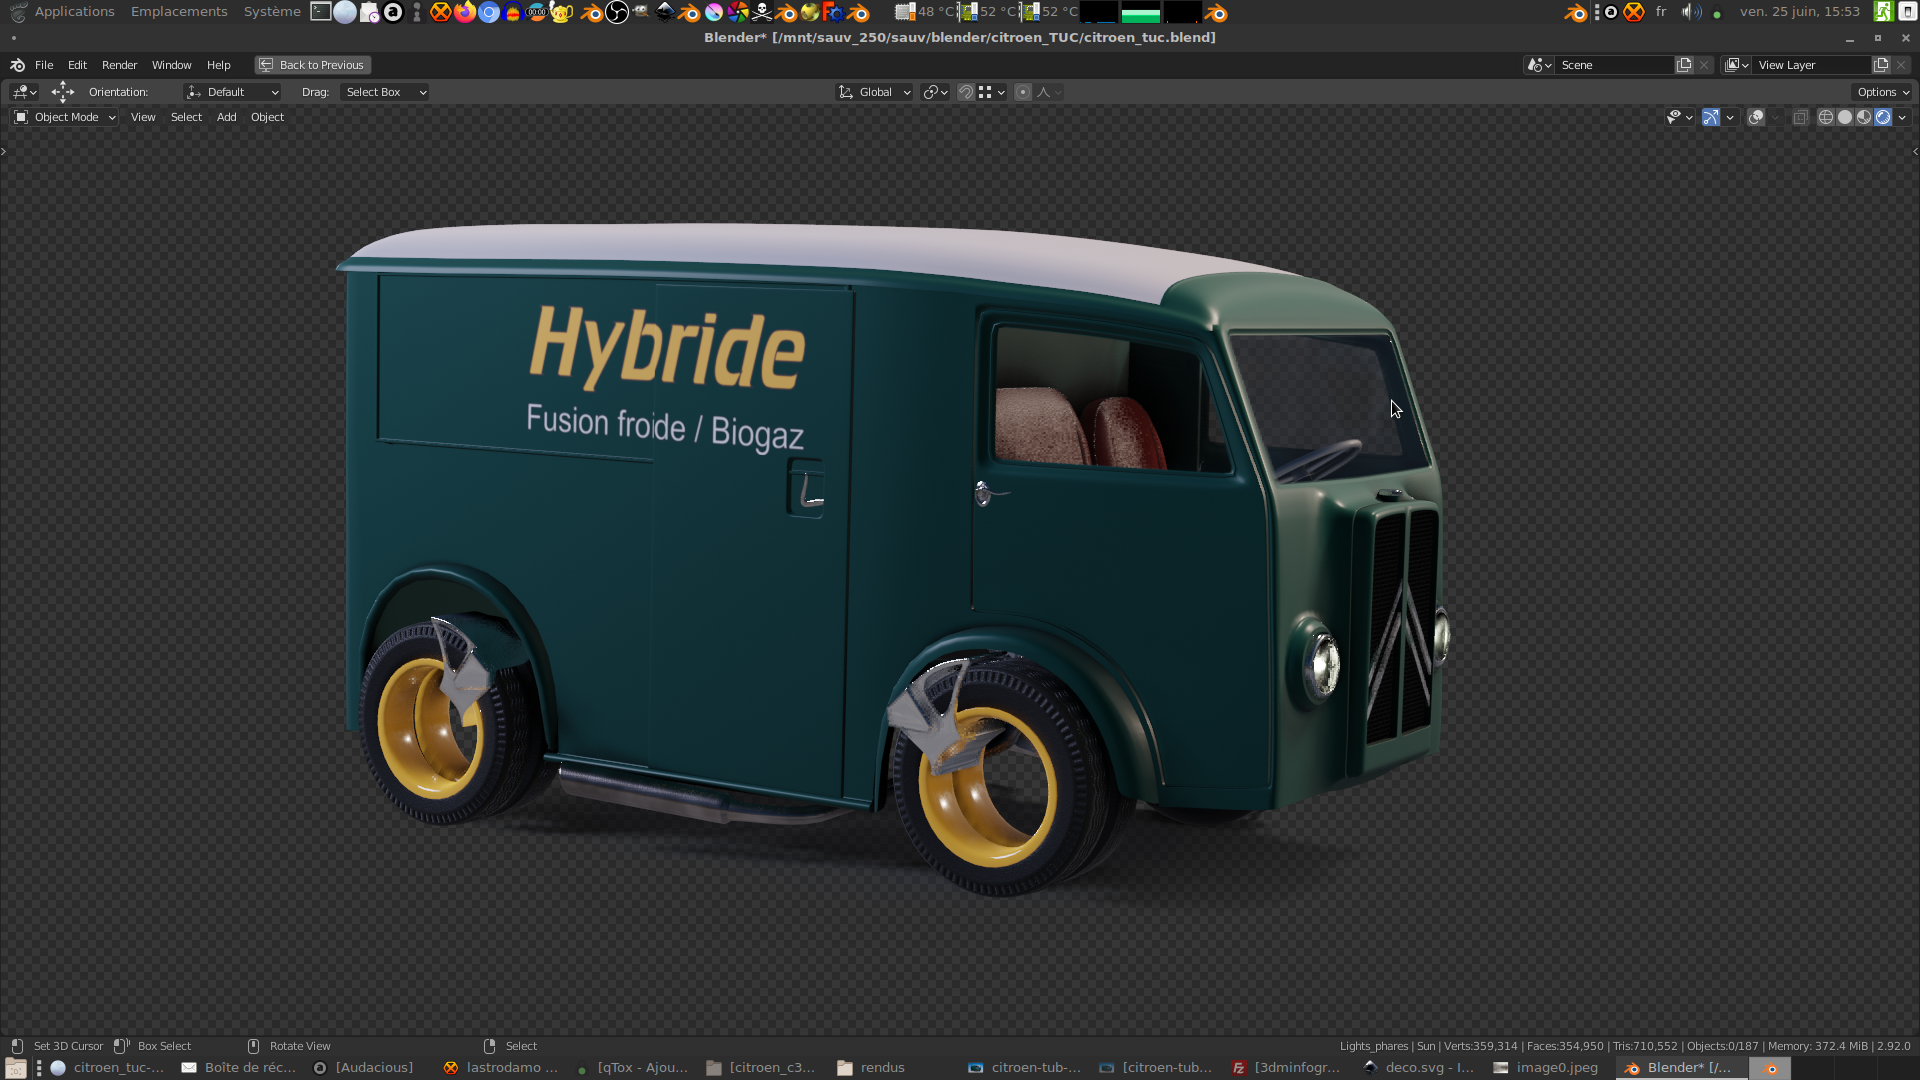Expand the right sidebar arrow
This screenshot has width=1920, height=1080.
[1915, 152]
